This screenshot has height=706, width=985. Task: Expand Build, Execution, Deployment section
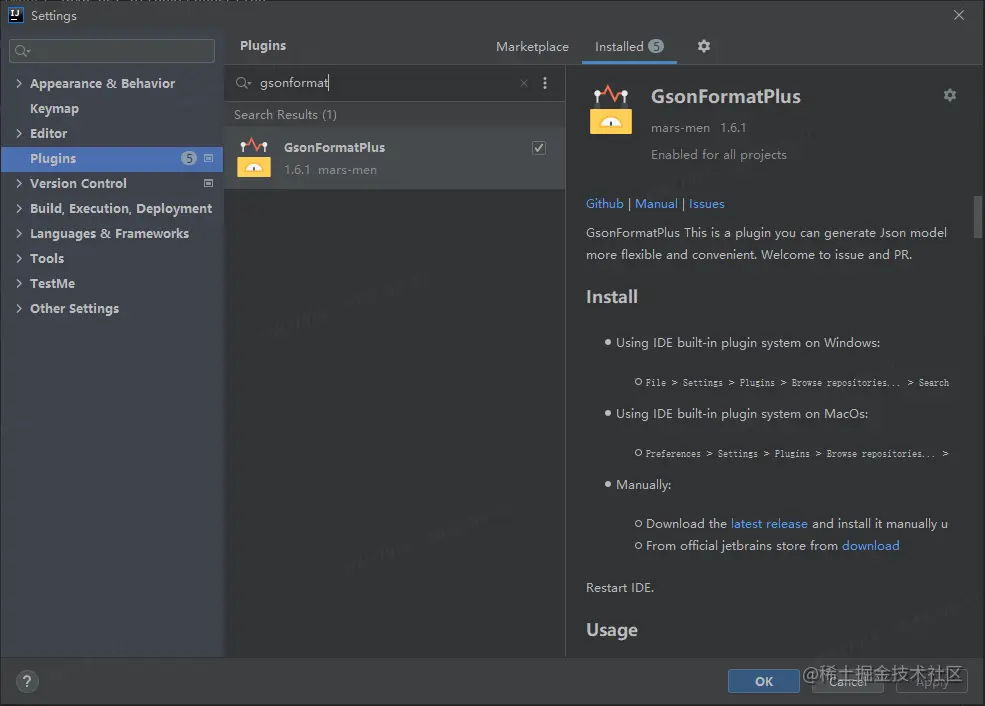[19, 209]
